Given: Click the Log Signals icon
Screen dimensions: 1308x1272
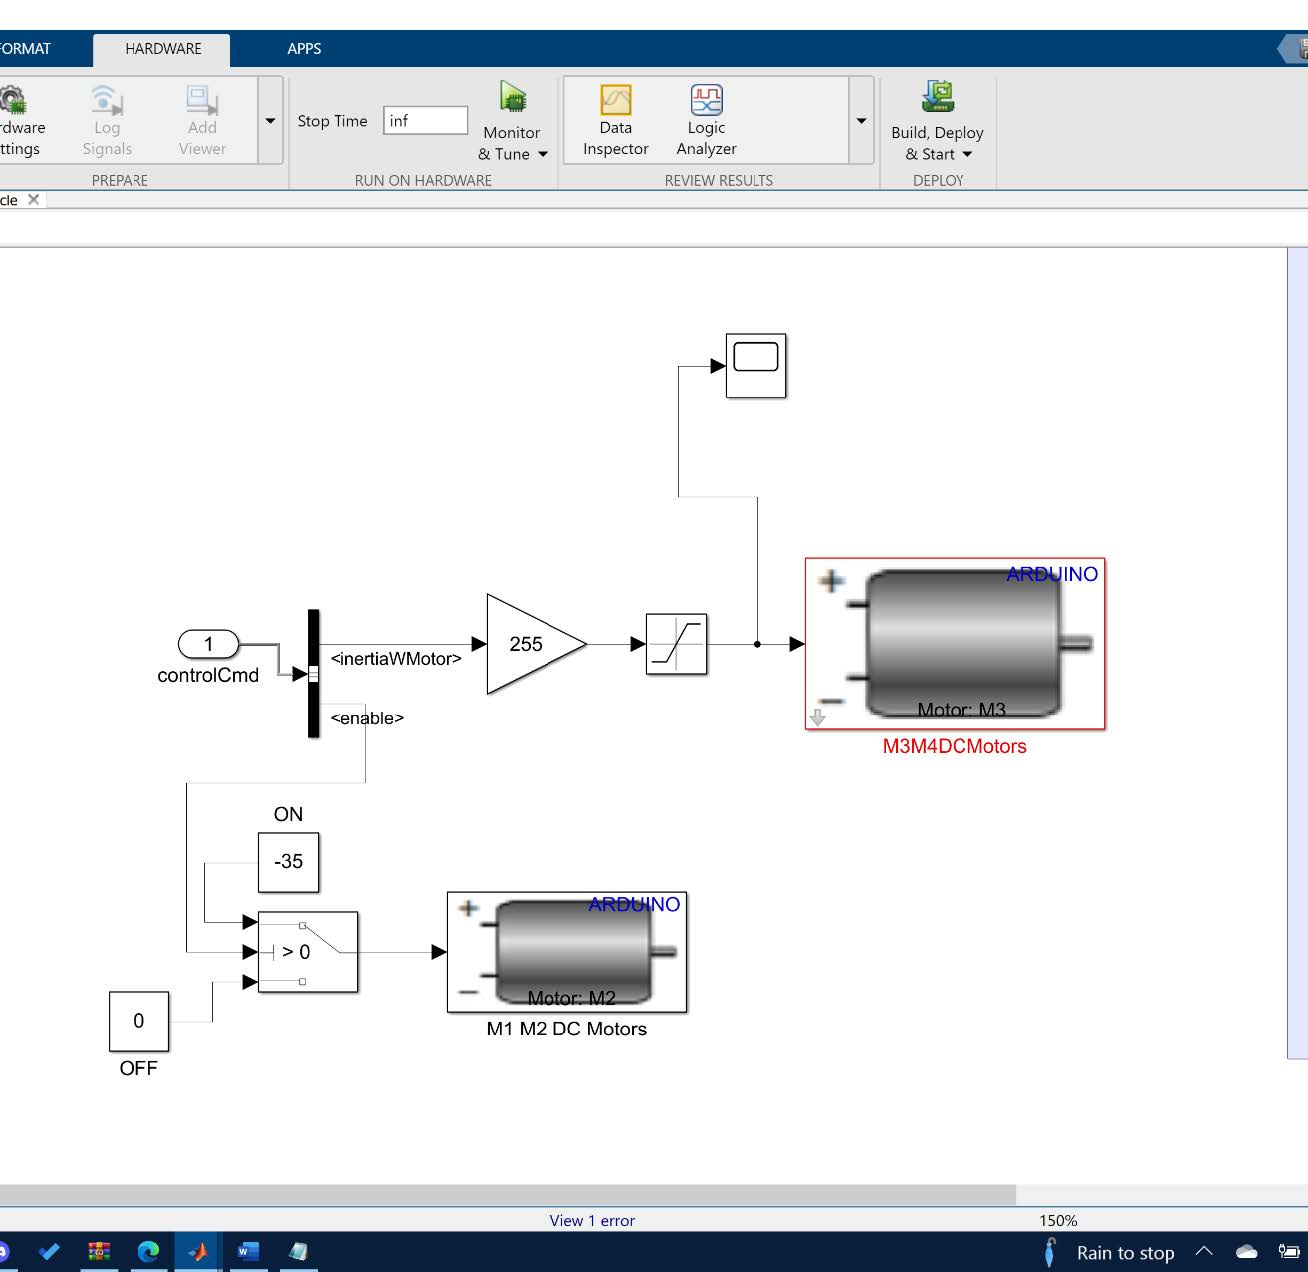Looking at the screenshot, I should click(106, 99).
